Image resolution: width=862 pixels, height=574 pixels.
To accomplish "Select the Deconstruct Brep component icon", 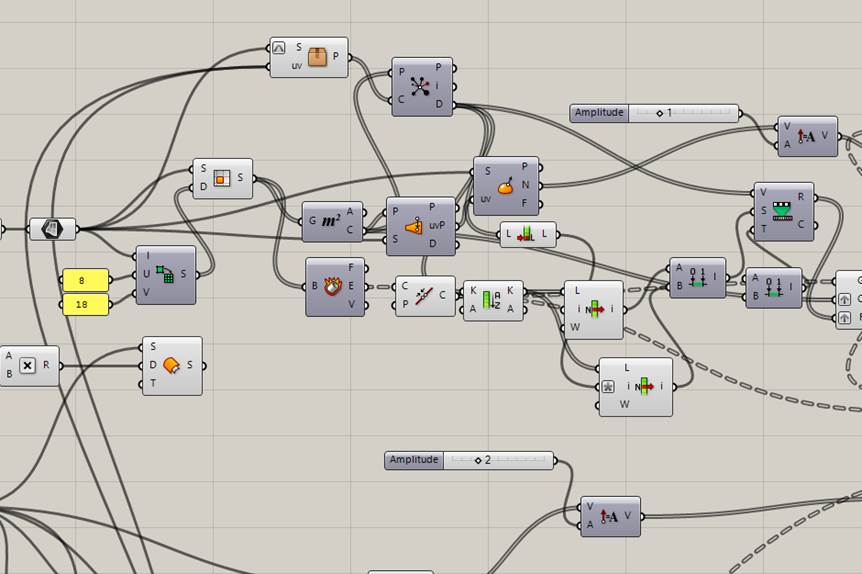I will (x=335, y=287).
